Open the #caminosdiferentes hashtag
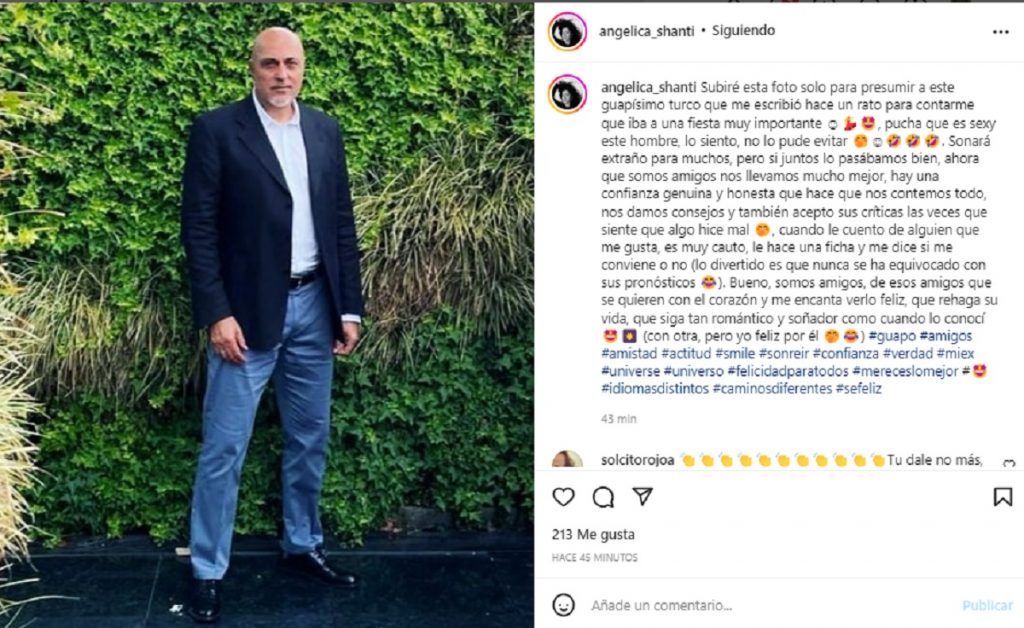 (x=772, y=388)
